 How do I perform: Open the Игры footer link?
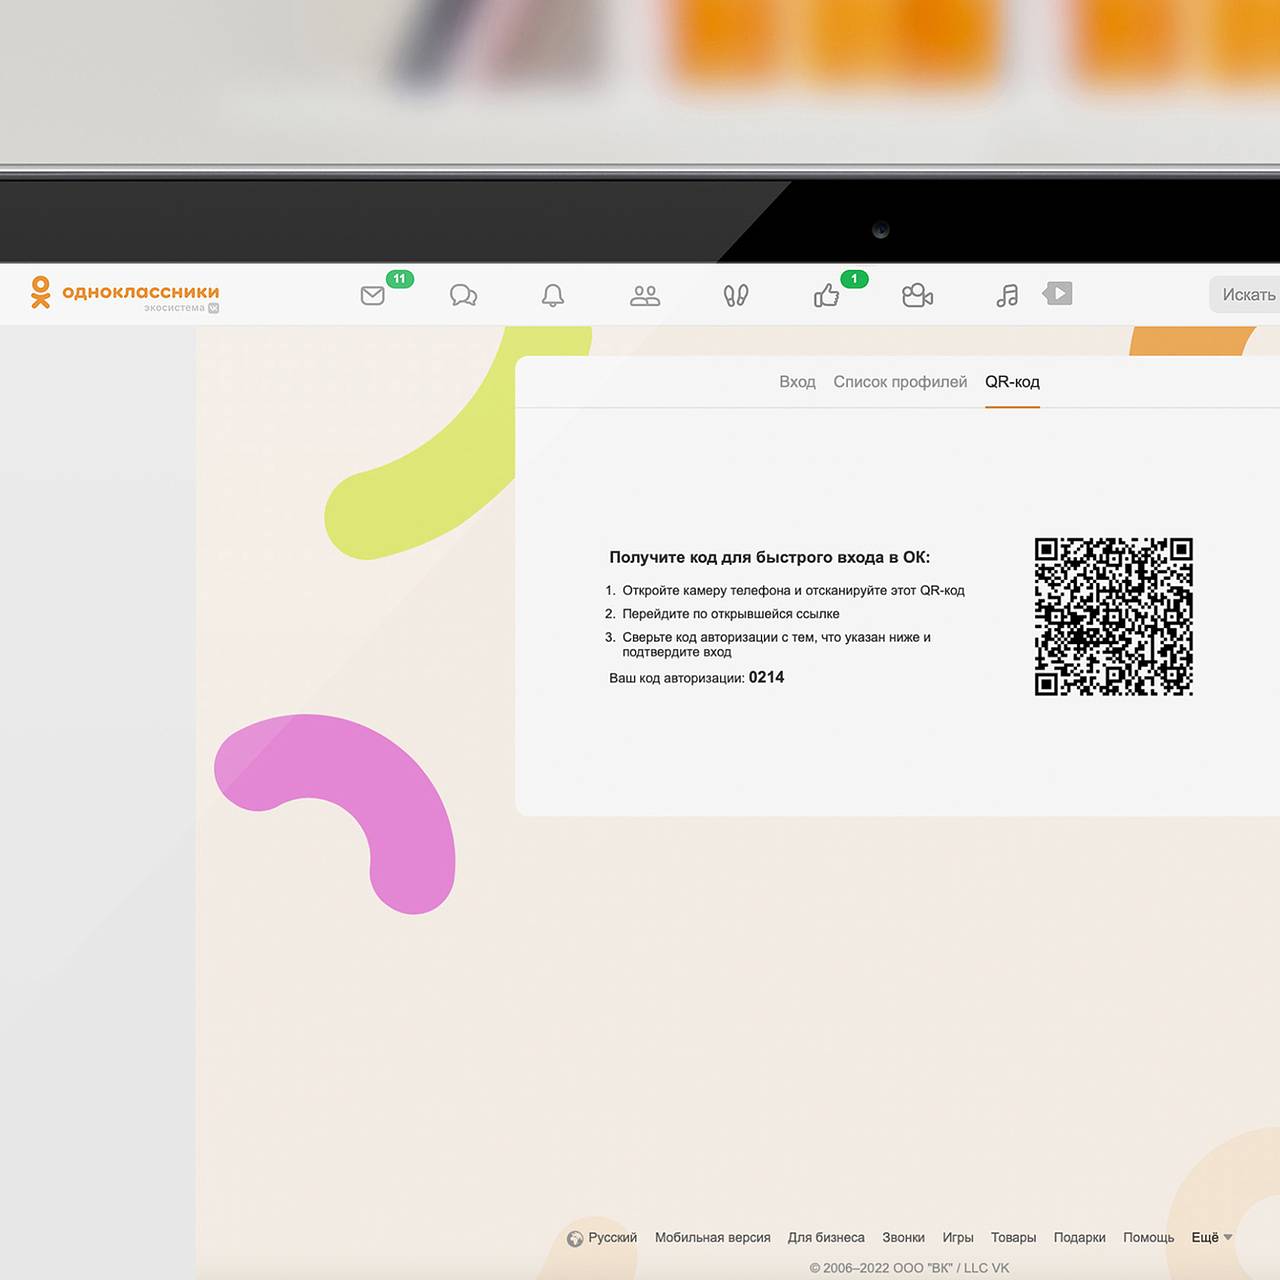pos(958,1237)
